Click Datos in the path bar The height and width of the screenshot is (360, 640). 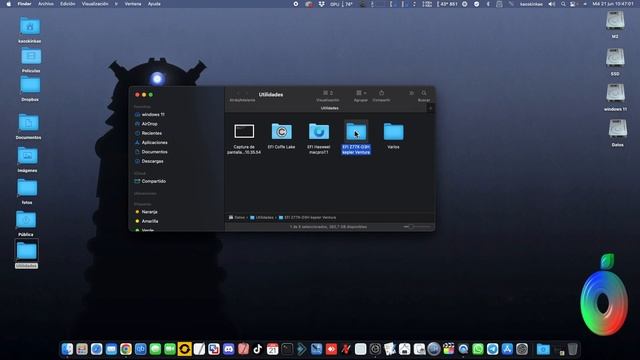237,218
